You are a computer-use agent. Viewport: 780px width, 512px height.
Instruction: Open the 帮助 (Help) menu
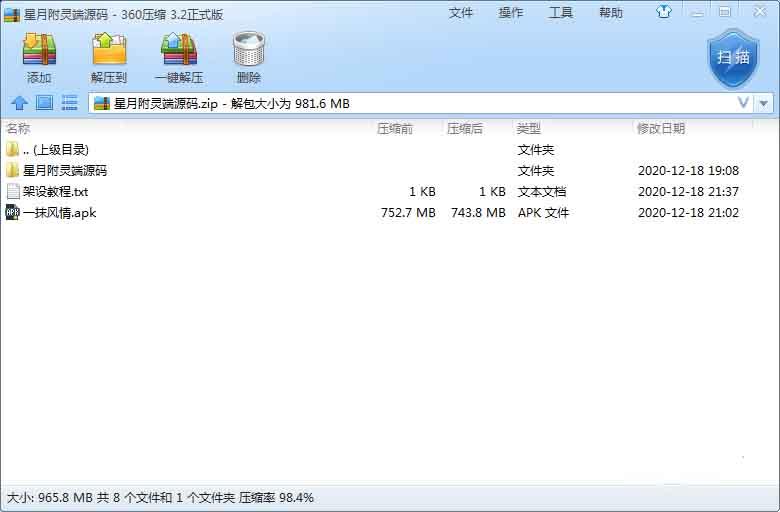pyautogui.click(x=610, y=13)
